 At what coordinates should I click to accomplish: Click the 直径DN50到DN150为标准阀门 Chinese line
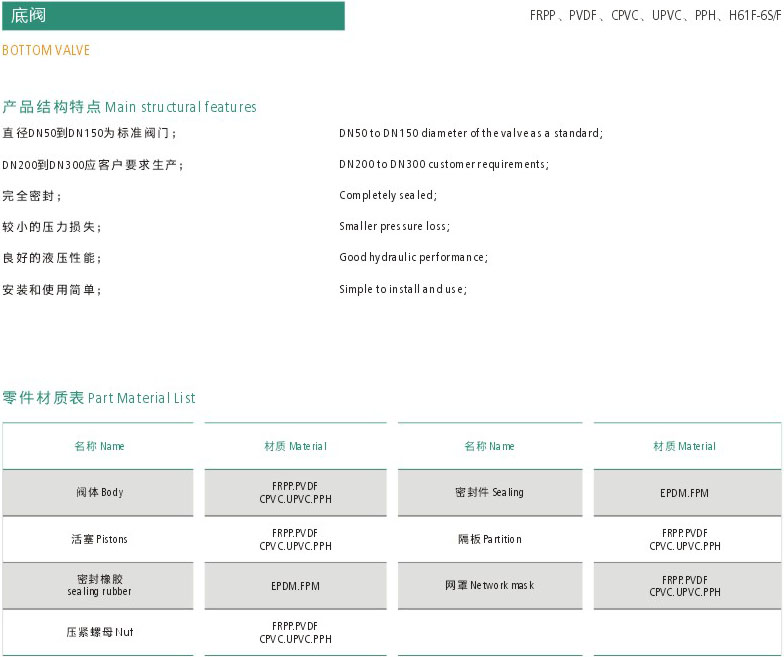pos(90,133)
